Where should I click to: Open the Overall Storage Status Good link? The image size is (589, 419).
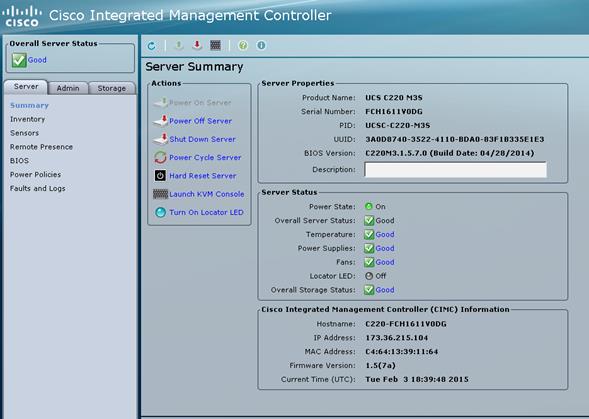coord(385,290)
